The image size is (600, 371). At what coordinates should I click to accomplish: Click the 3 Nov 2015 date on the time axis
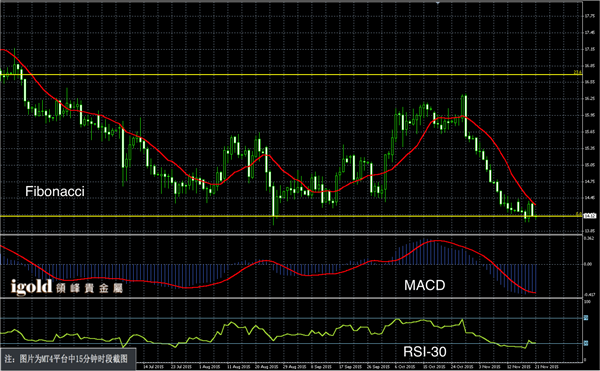click(x=490, y=366)
